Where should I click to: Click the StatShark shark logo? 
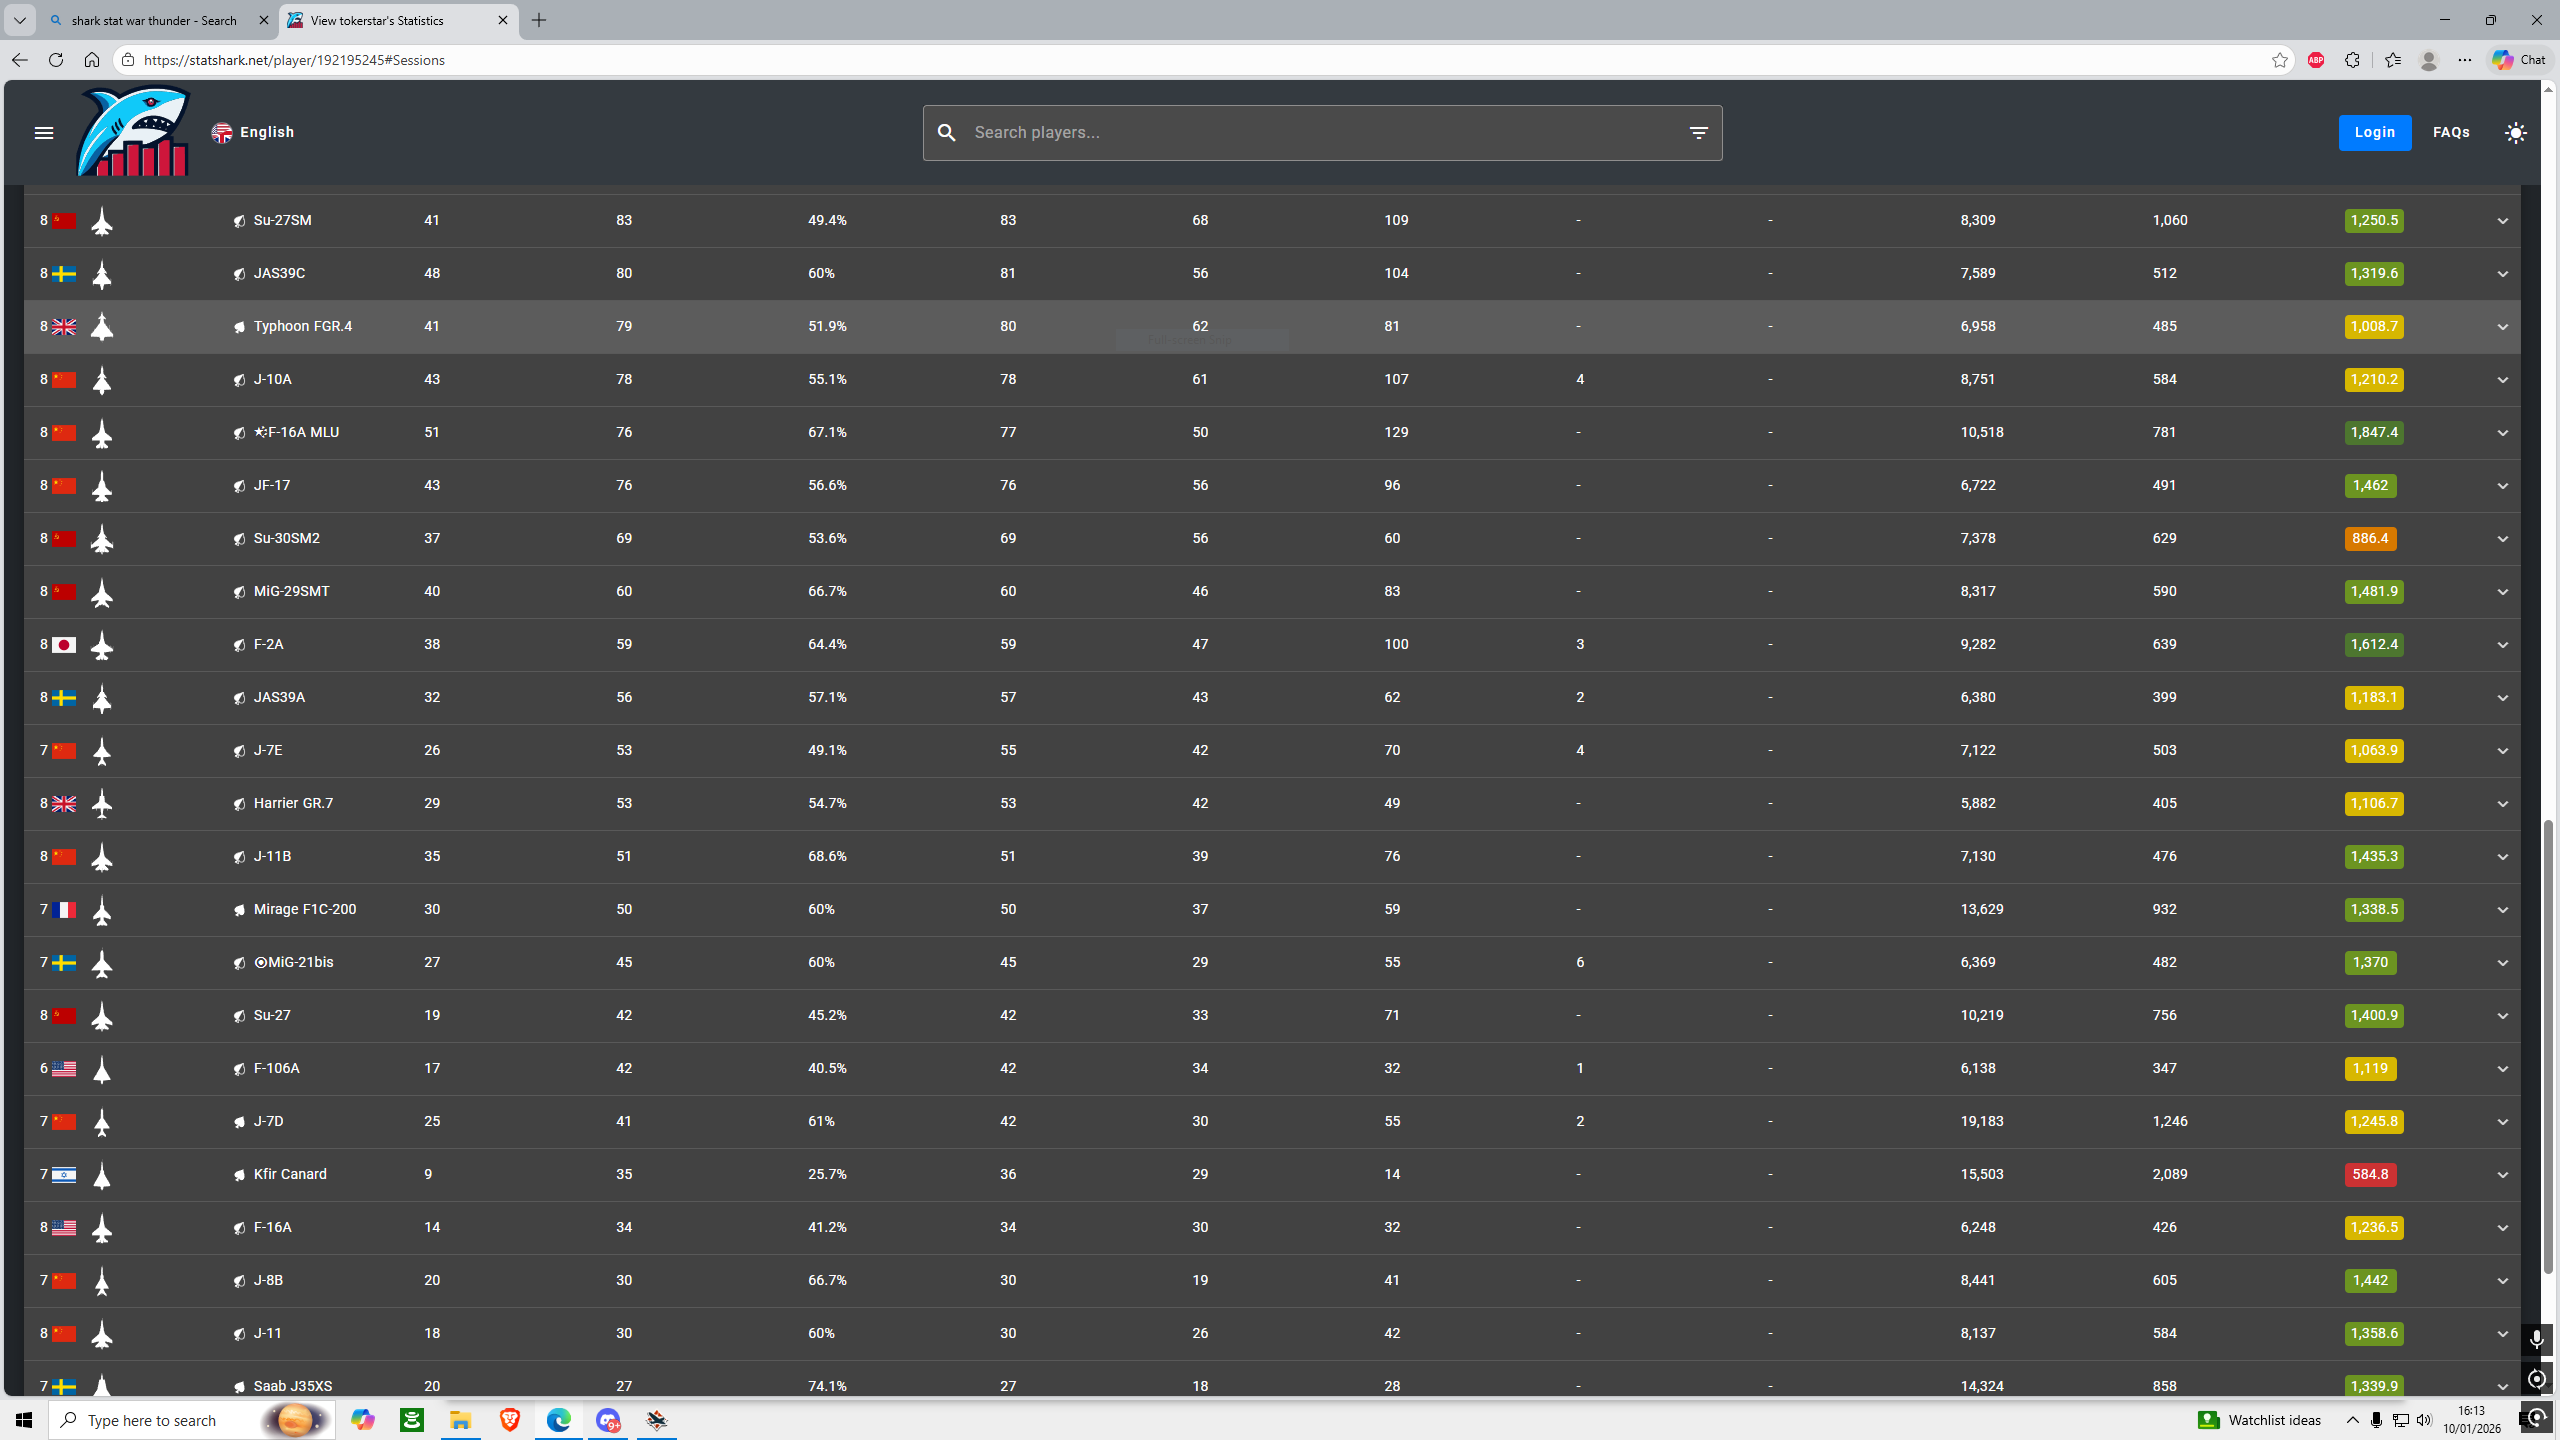[134, 131]
